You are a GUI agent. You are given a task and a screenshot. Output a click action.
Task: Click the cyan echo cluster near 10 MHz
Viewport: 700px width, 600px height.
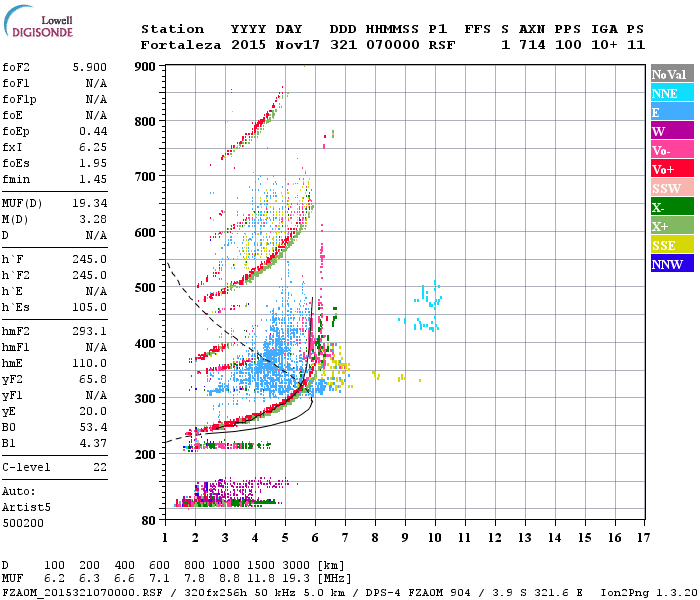[426, 307]
